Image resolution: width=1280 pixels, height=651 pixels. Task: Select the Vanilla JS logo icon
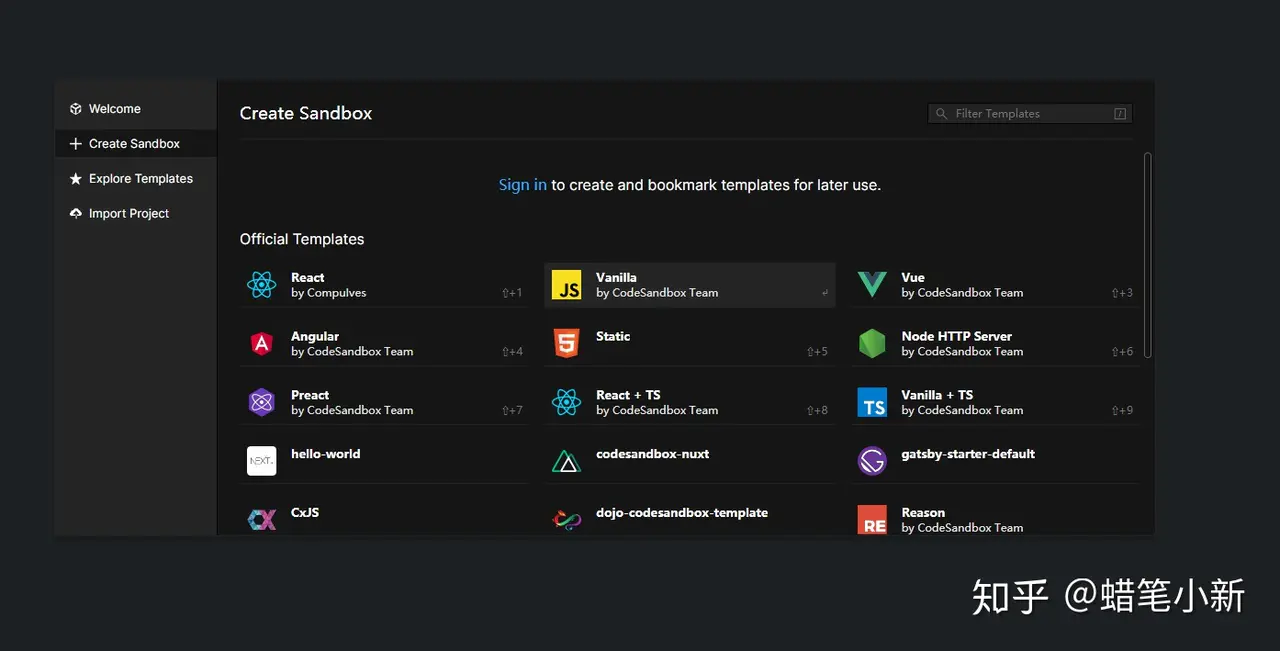(x=567, y=285)
